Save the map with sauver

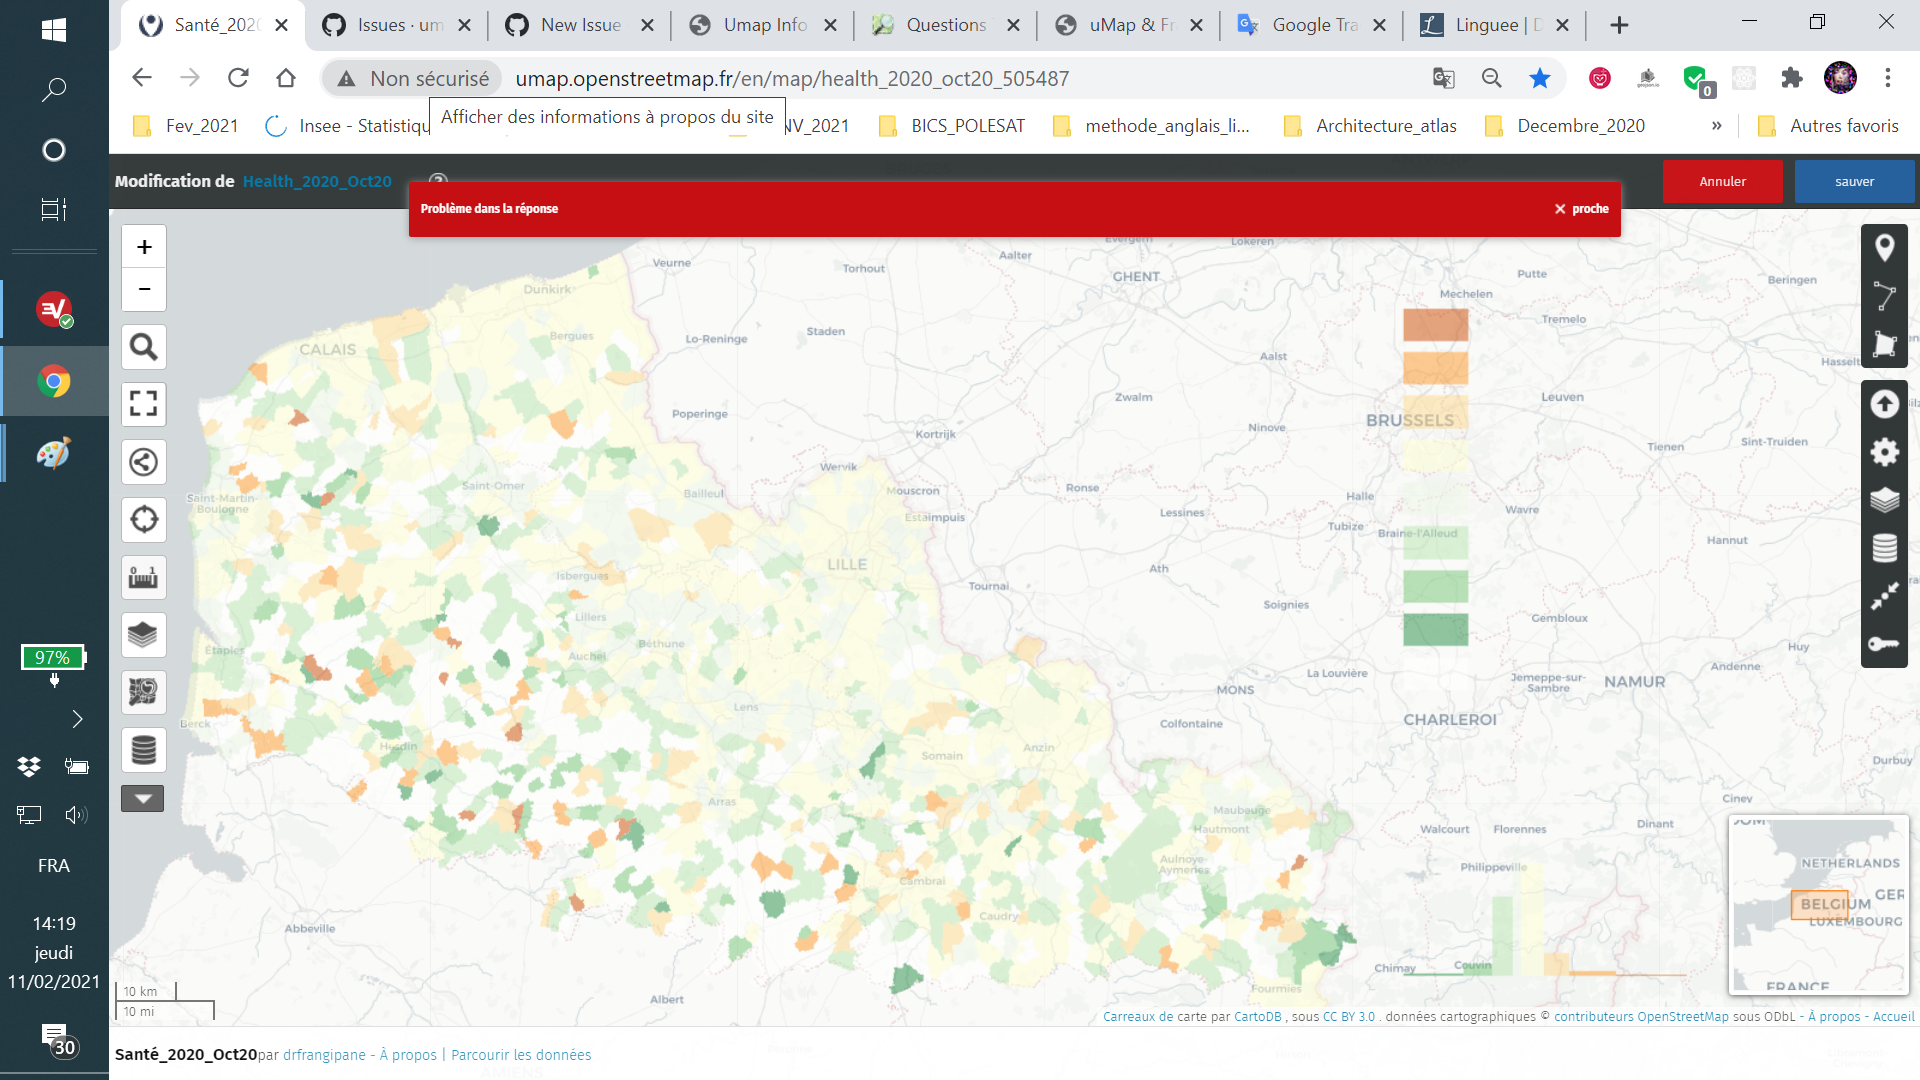(1854, 181)
